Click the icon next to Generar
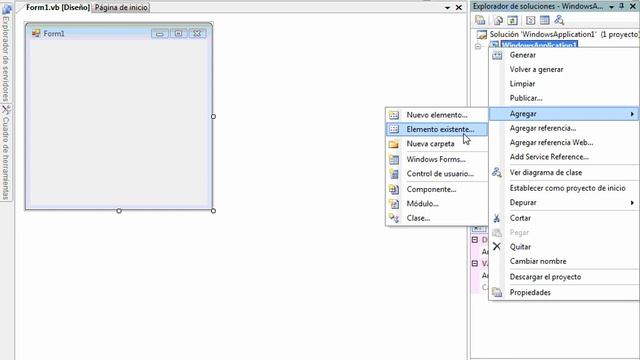The width and height of the screenshot is (640, 360). (497, 55)
